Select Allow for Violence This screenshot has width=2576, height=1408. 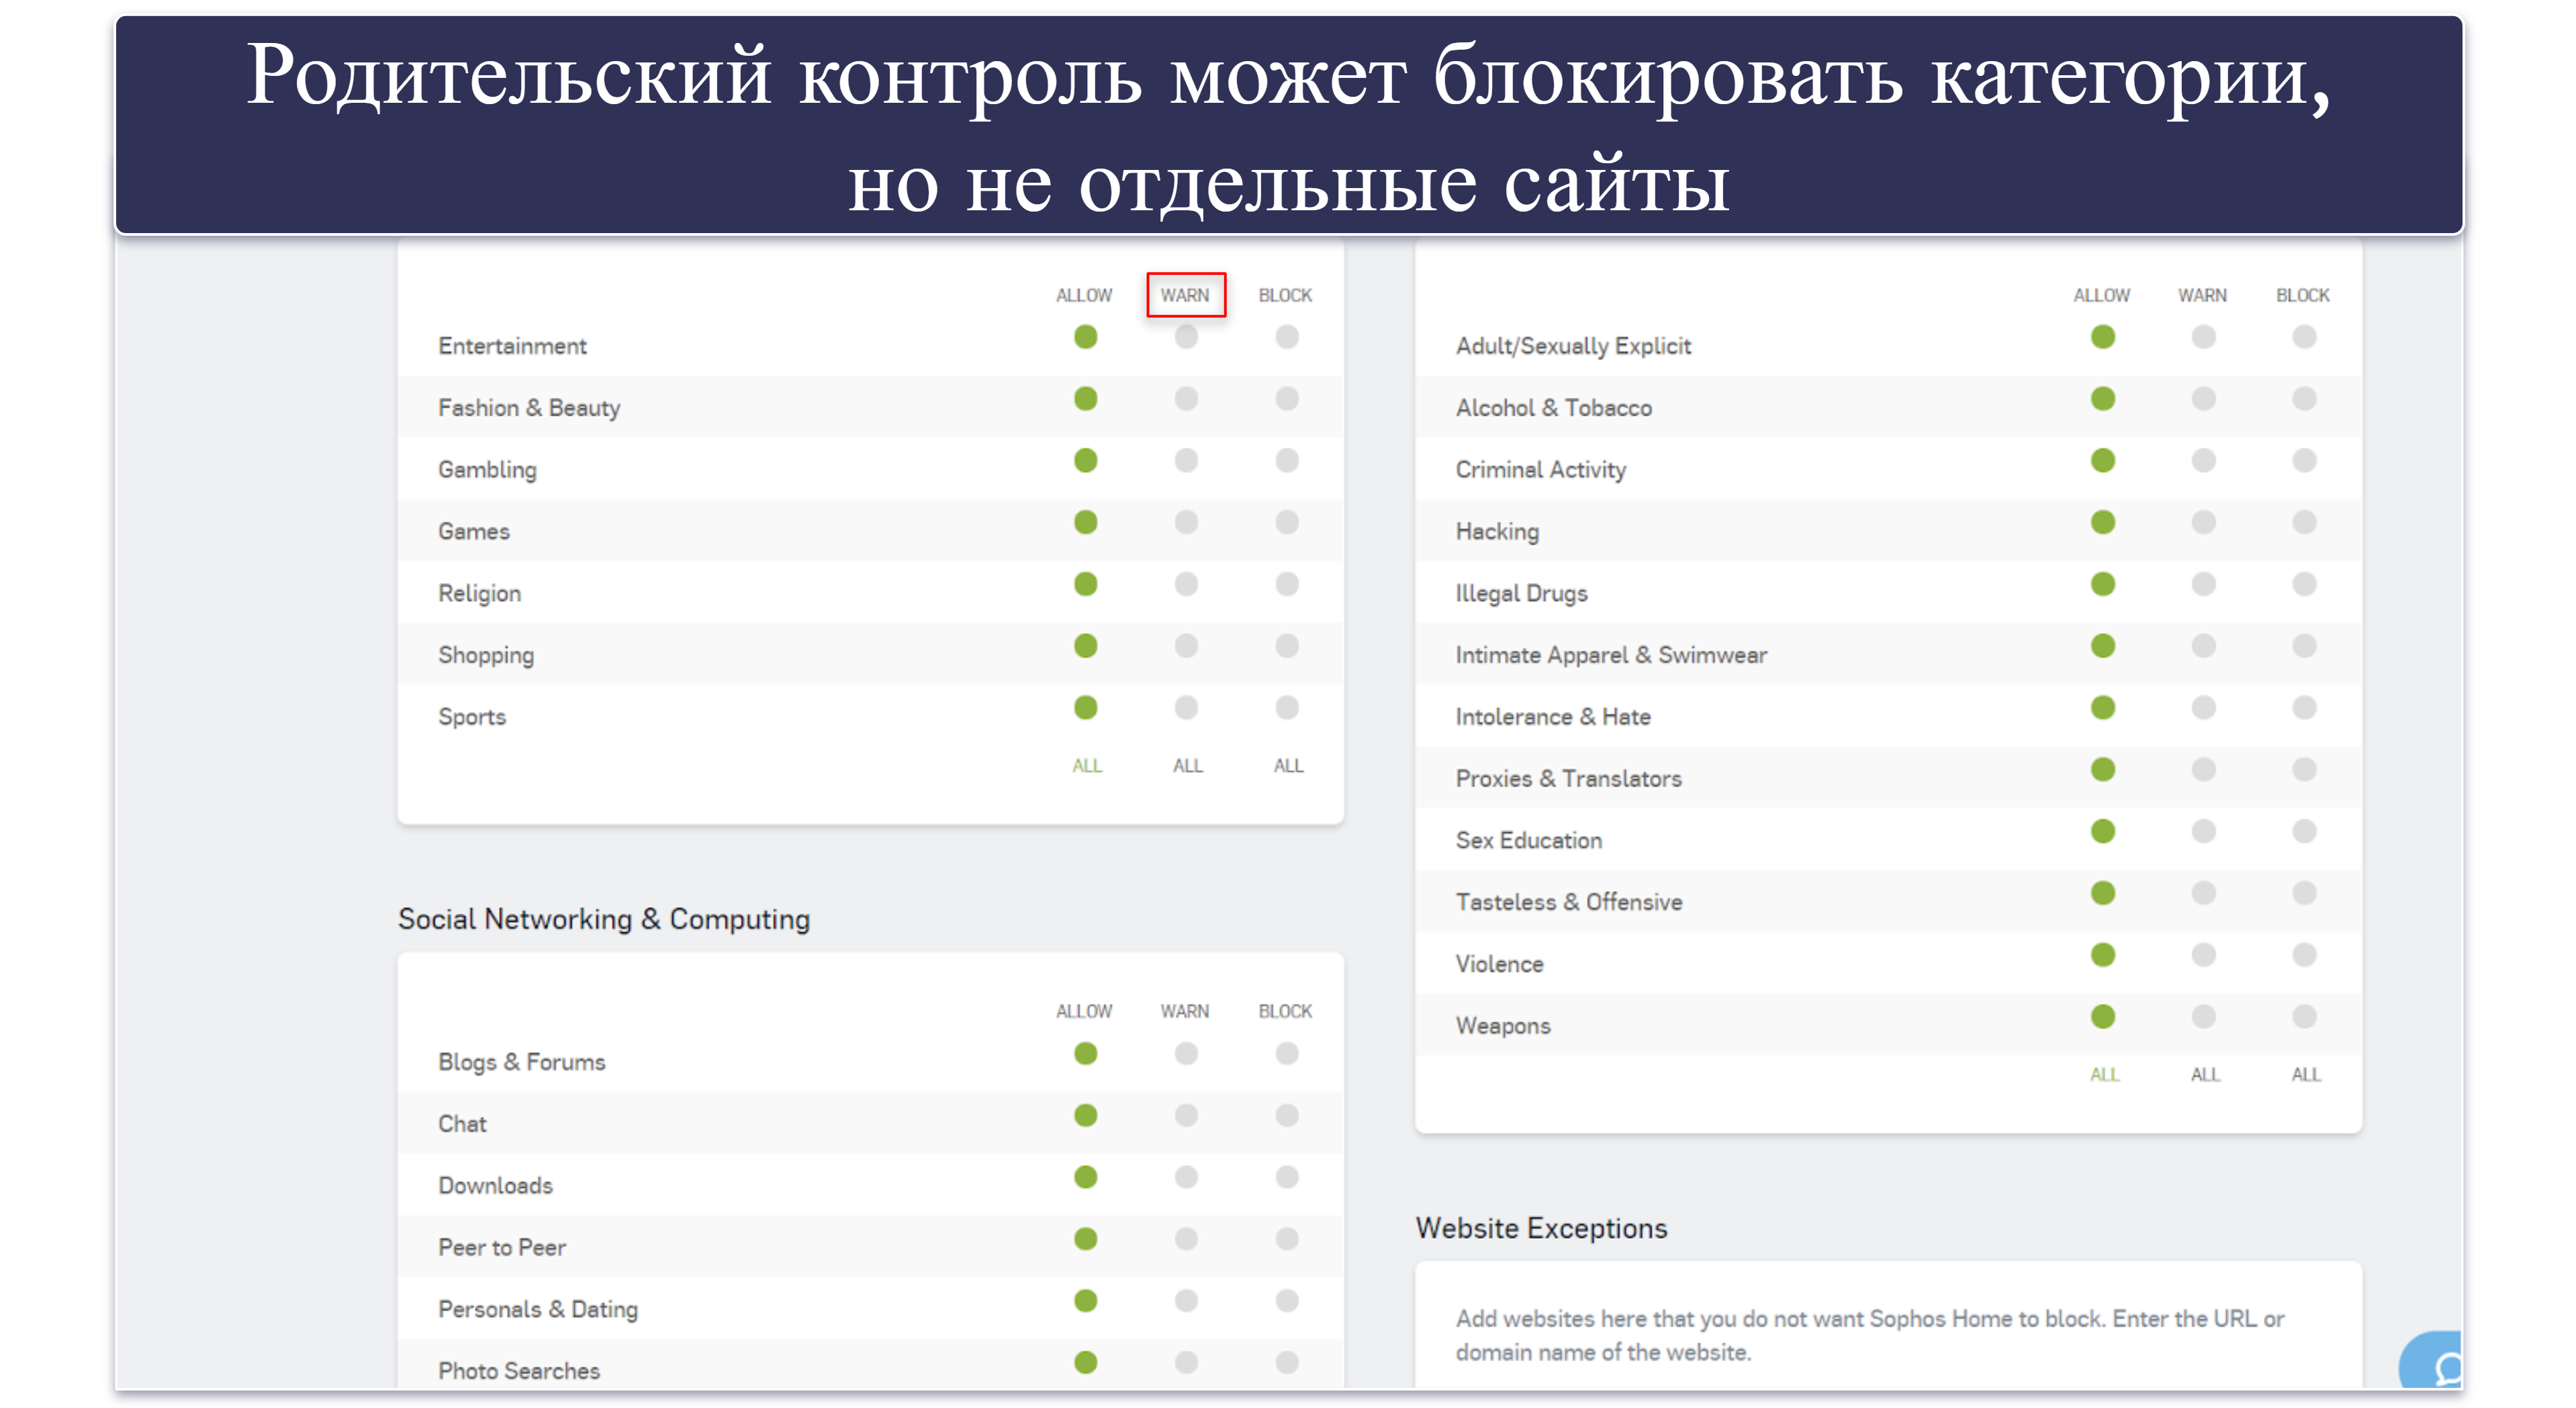tap(2103, 955)
